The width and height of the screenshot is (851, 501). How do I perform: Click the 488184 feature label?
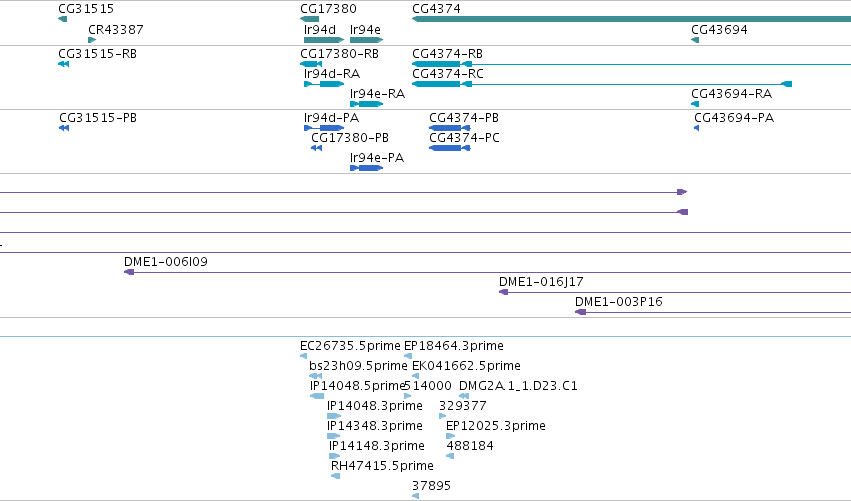pos(470,446)
